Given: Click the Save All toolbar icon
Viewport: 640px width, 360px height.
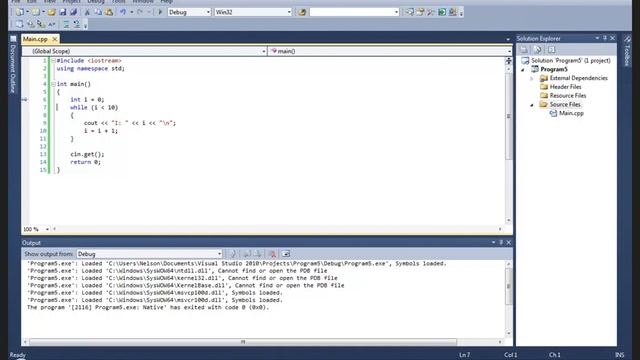Looking at the screenshot, I should 73,12.
